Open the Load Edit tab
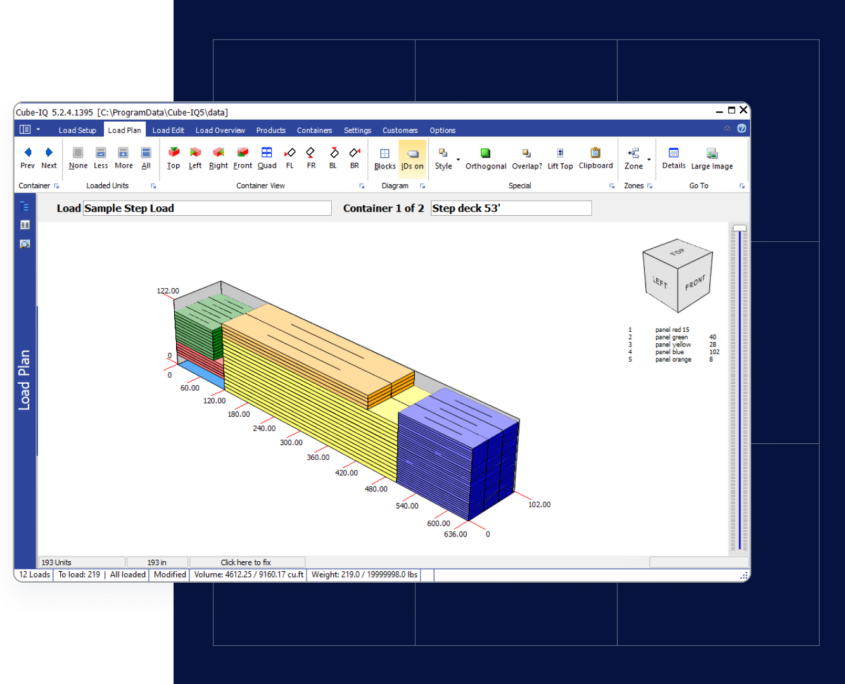Image resolution: width=845 pixels, height=684 pixels. pyautogui.click(x=168, y=130)
